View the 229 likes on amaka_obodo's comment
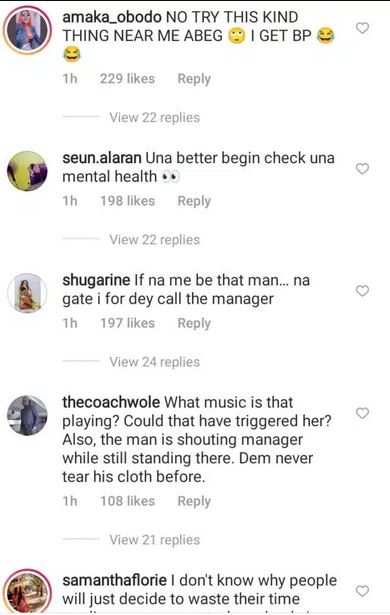 128,79
